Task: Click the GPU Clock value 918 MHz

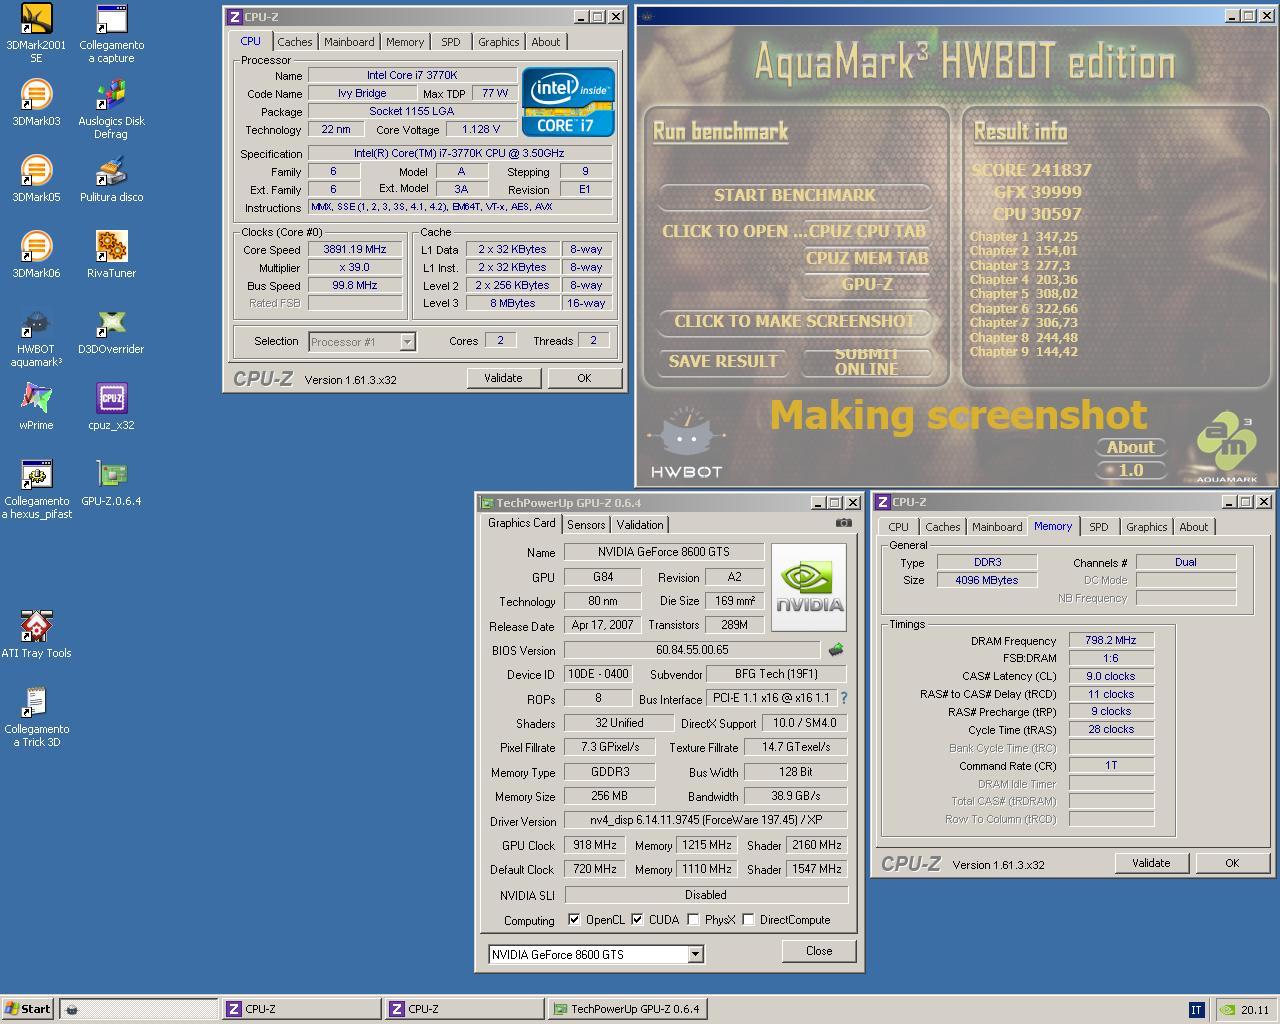Action: tap(594, 845)
